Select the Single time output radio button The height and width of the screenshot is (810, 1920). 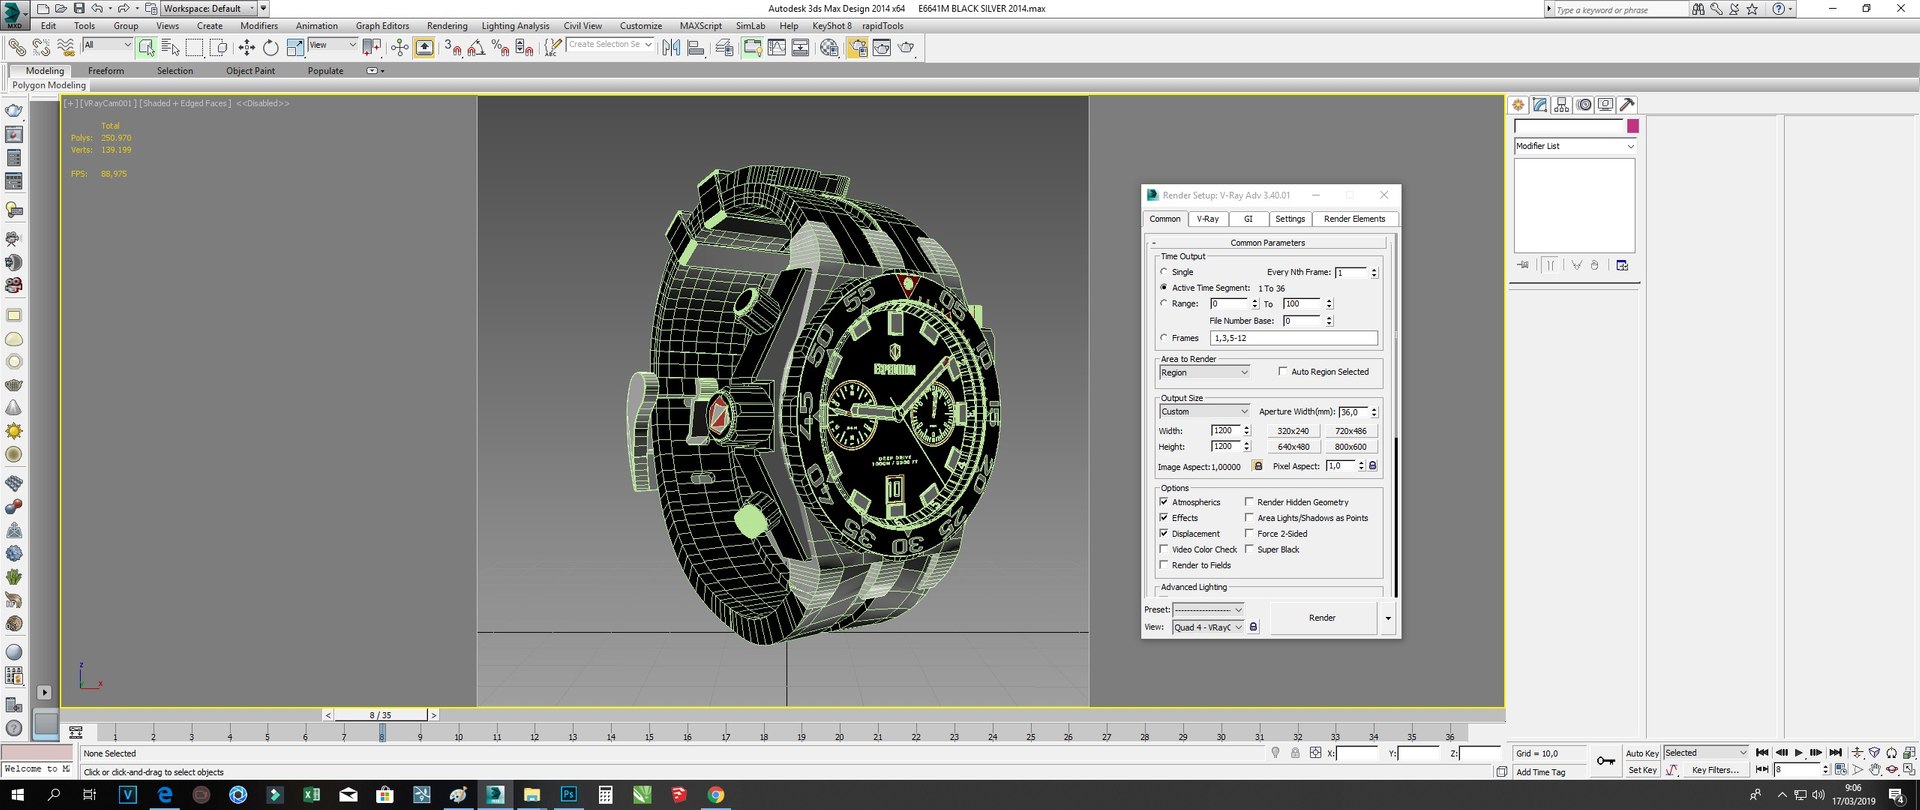pyautogui.click(x=1164, y=271)
